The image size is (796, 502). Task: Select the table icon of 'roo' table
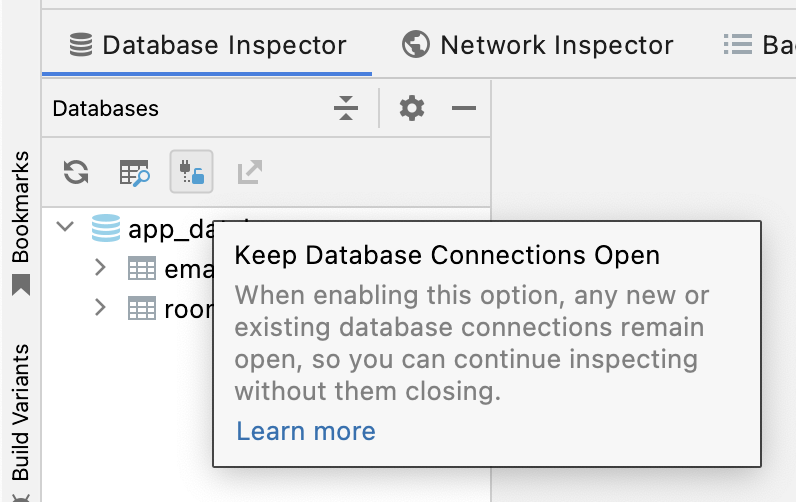coord(142,308)
